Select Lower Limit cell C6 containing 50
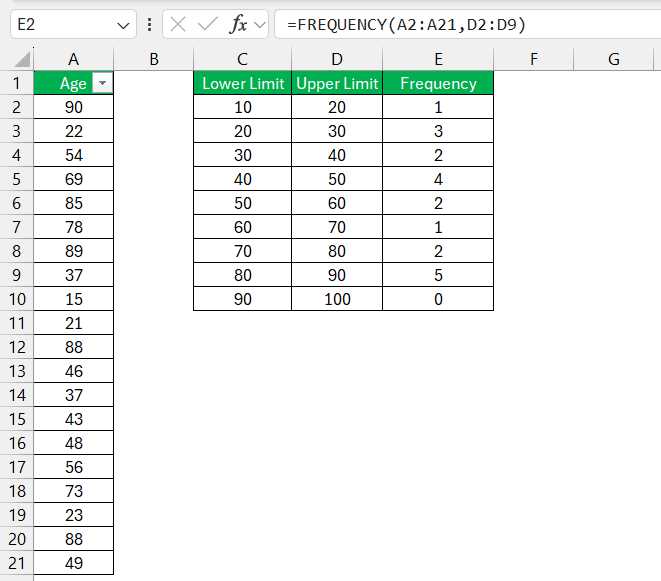The image size is (661, 581). coord(242,203)
